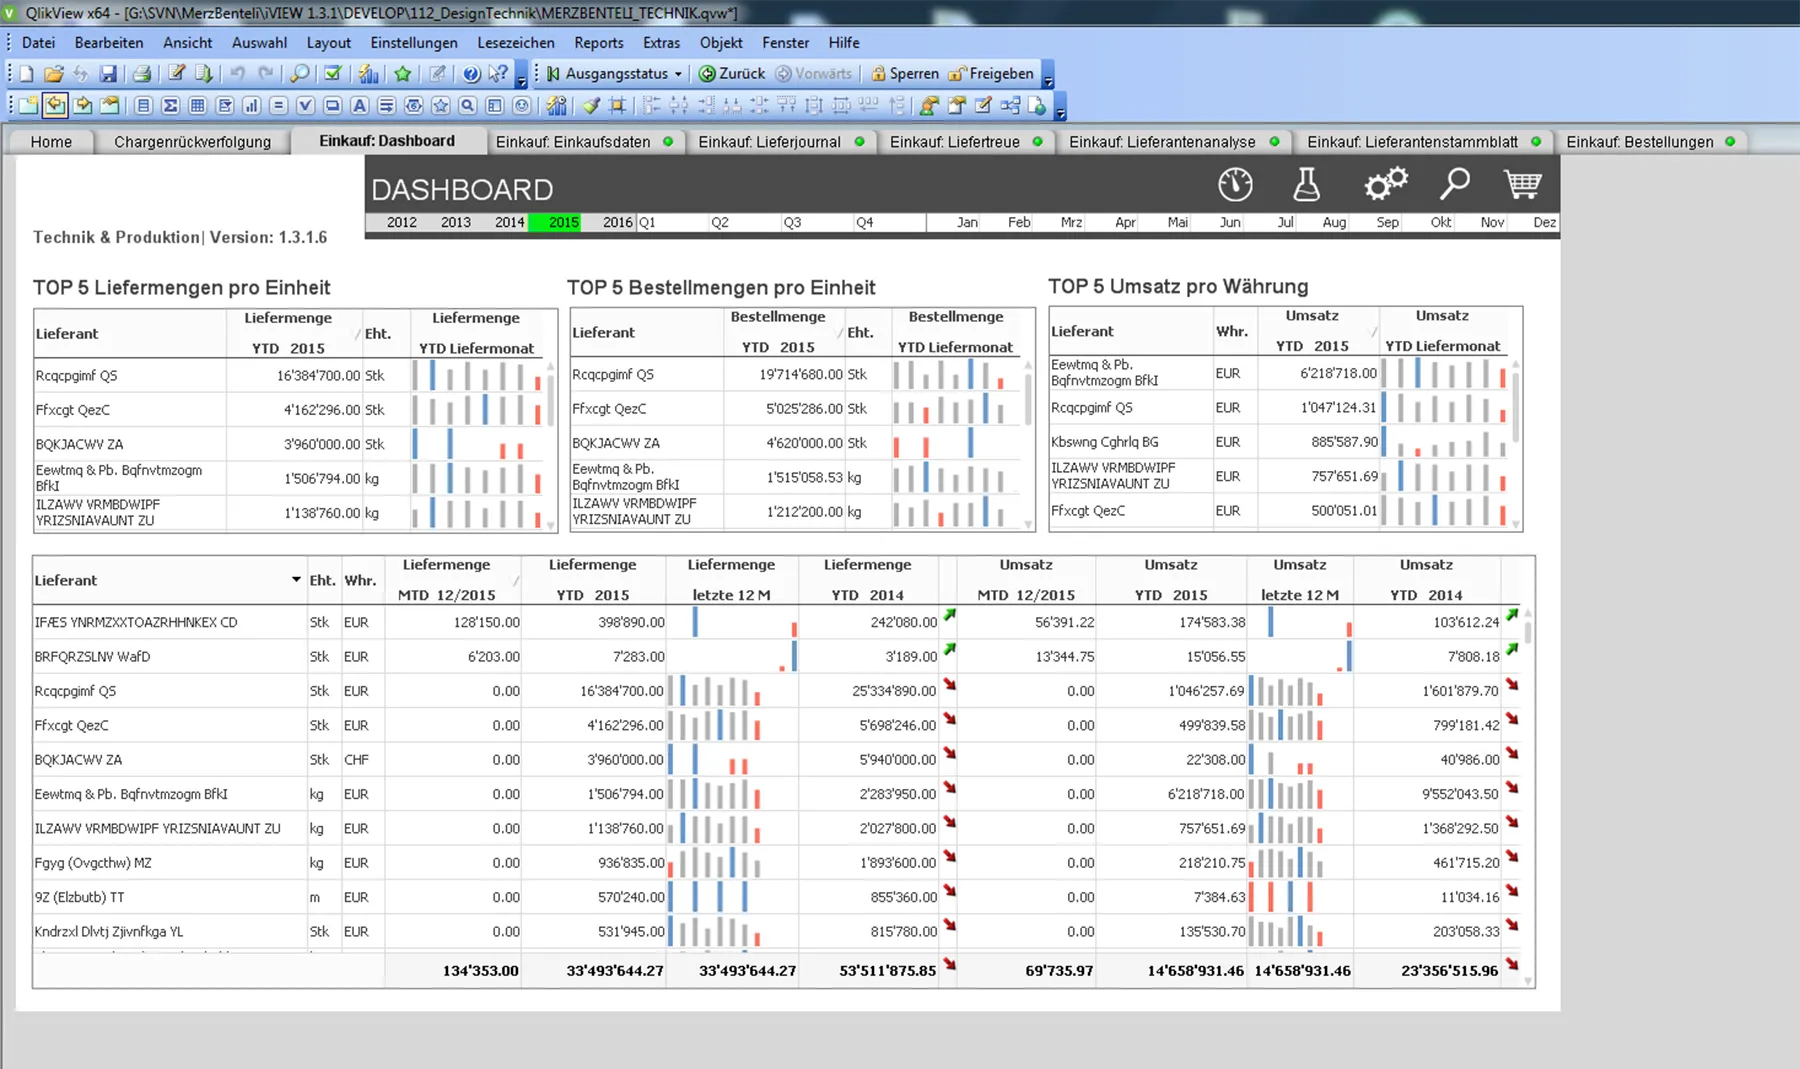Click magnifier icon in dashboard header
Image resolution: width=1800 pixels, height=1069 pixels.
coord(1454,184)
